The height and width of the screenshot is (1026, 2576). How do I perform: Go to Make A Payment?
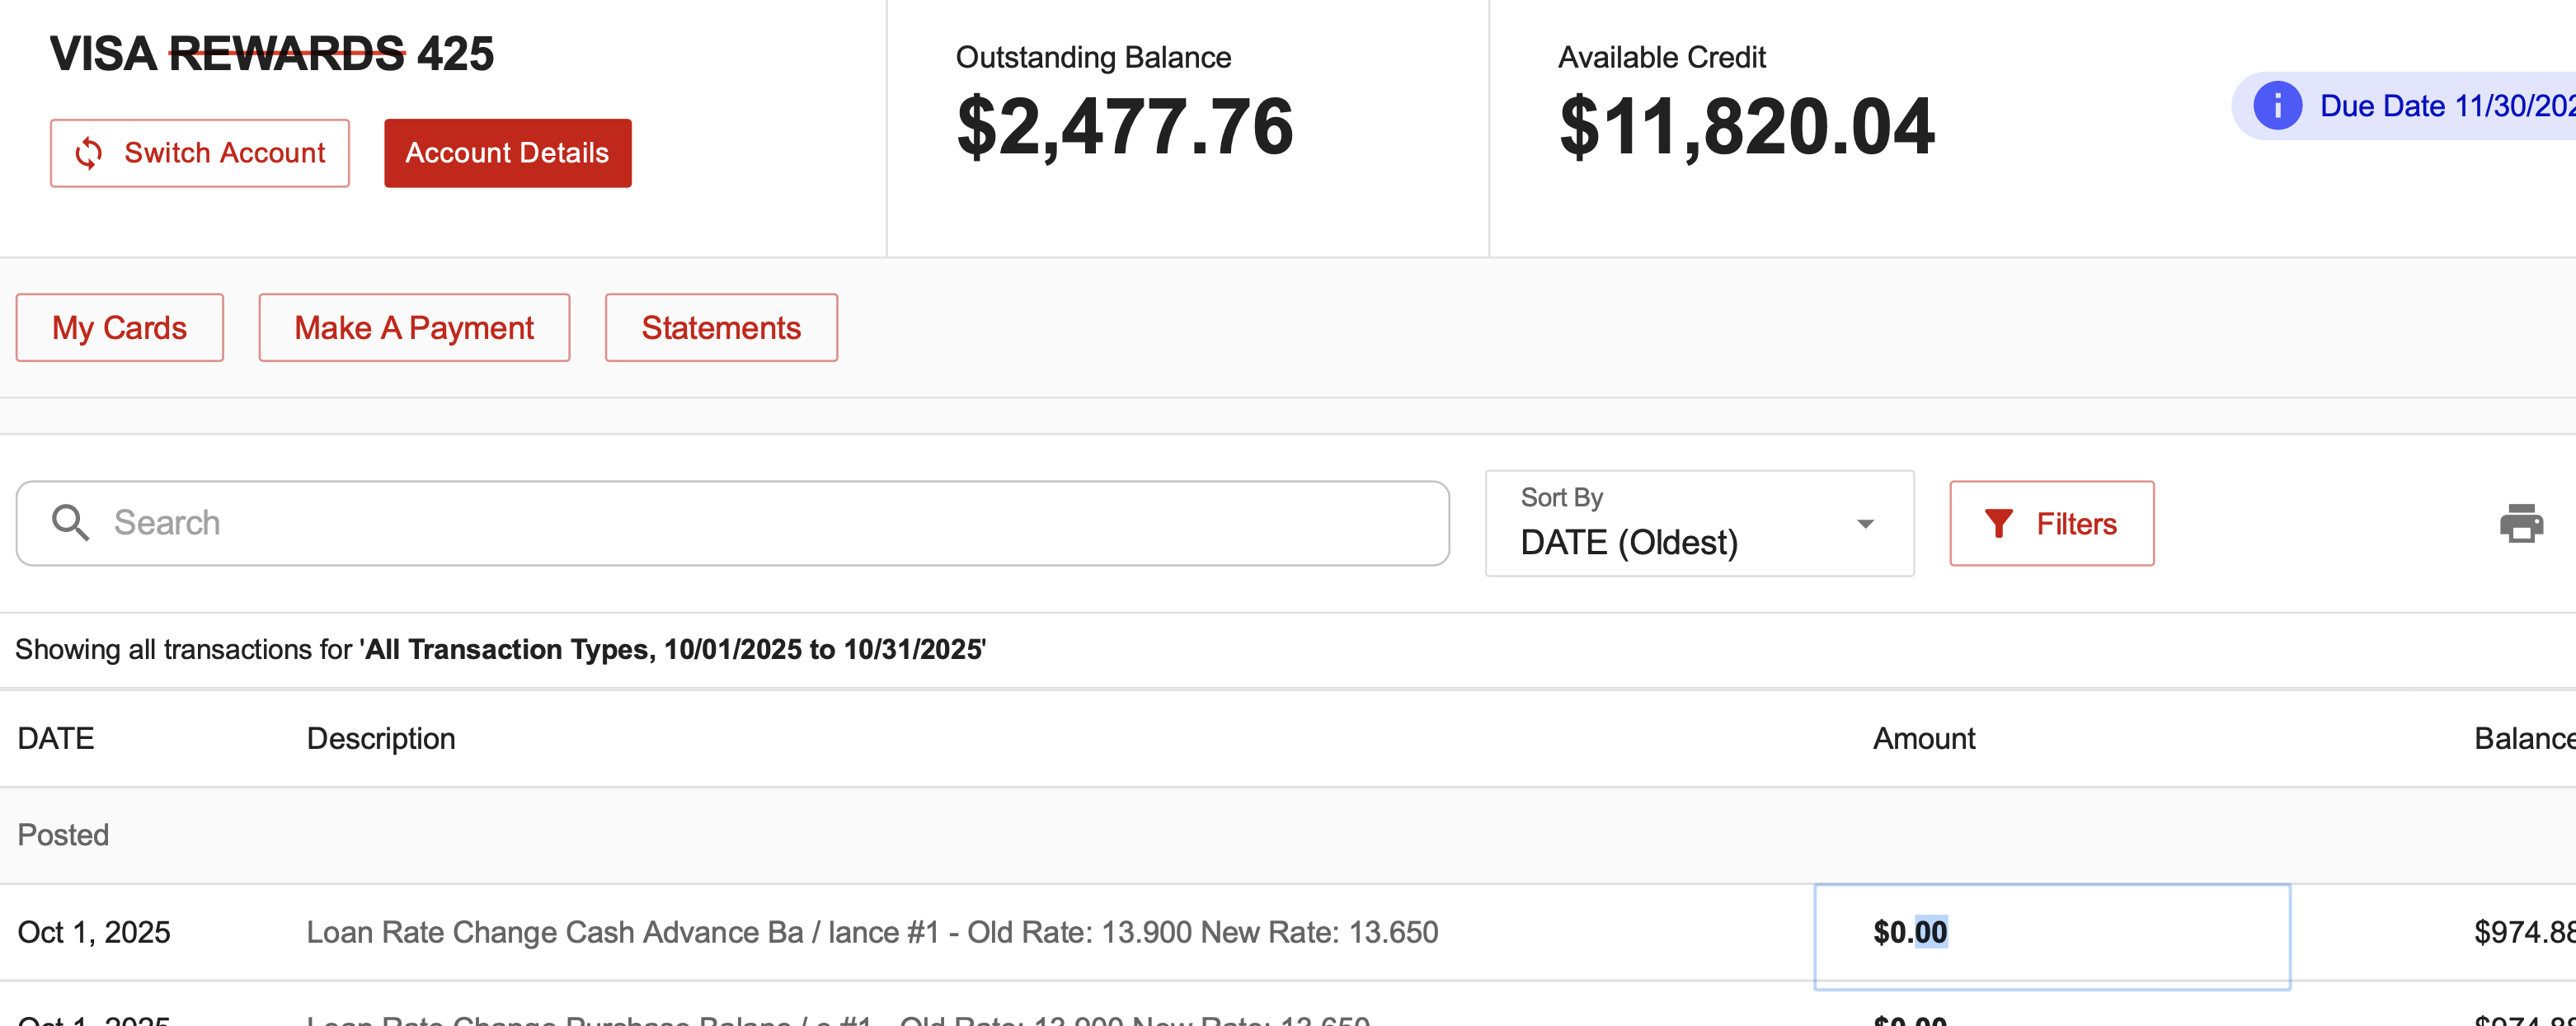[x=414, y=327]
